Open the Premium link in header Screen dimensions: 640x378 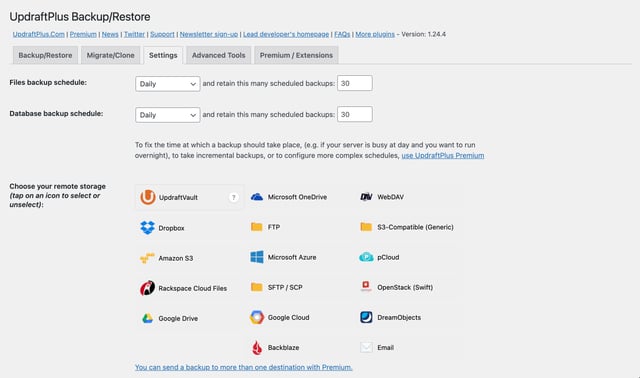83,34
